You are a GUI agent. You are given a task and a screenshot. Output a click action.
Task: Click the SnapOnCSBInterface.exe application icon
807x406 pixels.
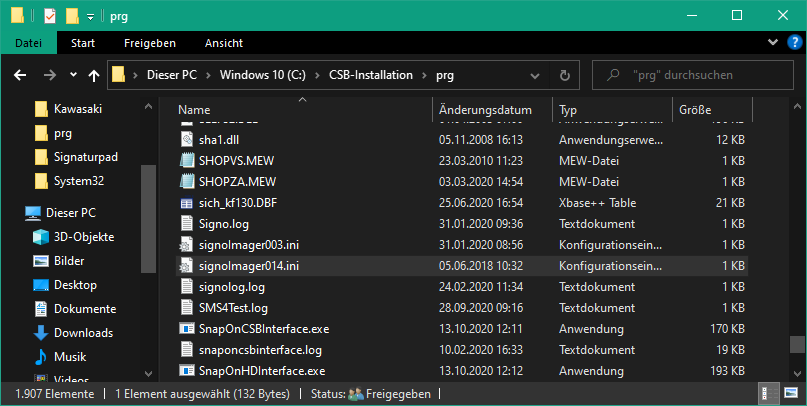click(186, 328)
